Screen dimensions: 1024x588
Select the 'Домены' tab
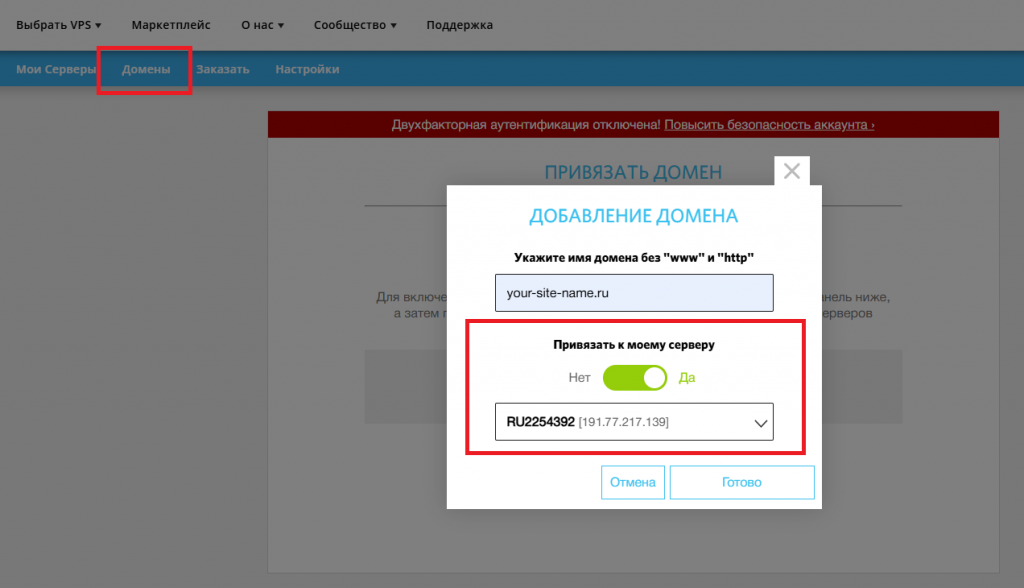146,69
